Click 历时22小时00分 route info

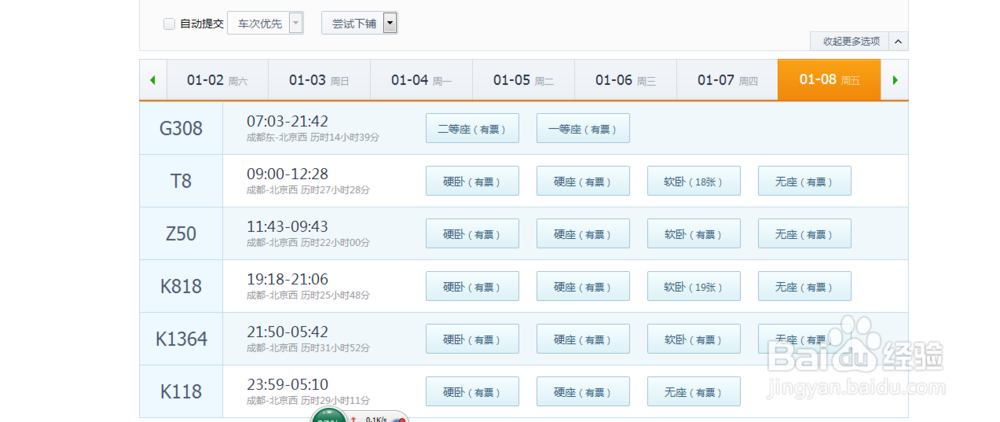335,243
